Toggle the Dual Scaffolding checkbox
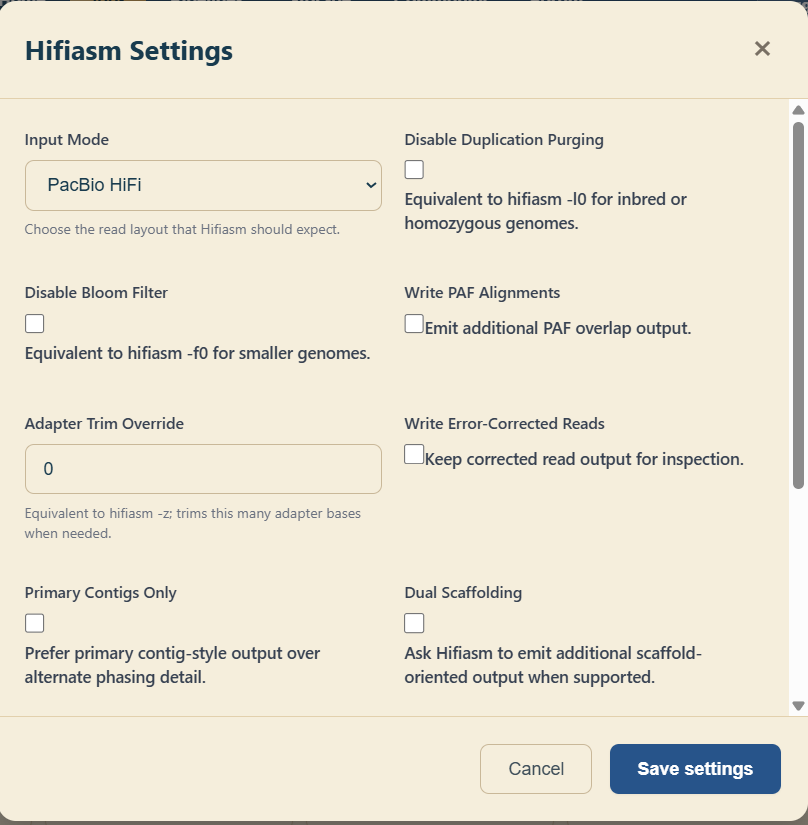 pos(414,623)
